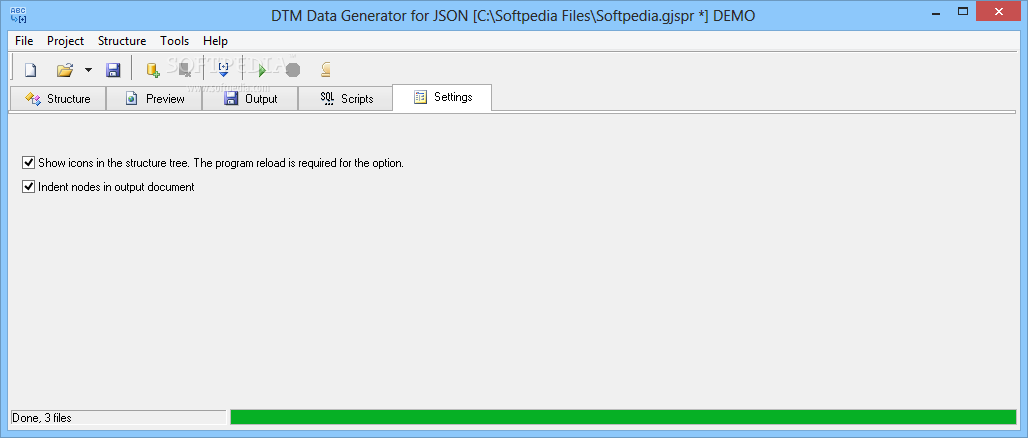Image resolution: width=1028 pixels, height=438 pixels.
Task: Click the orange stamp toolbar icon
Action: (325, 70)
